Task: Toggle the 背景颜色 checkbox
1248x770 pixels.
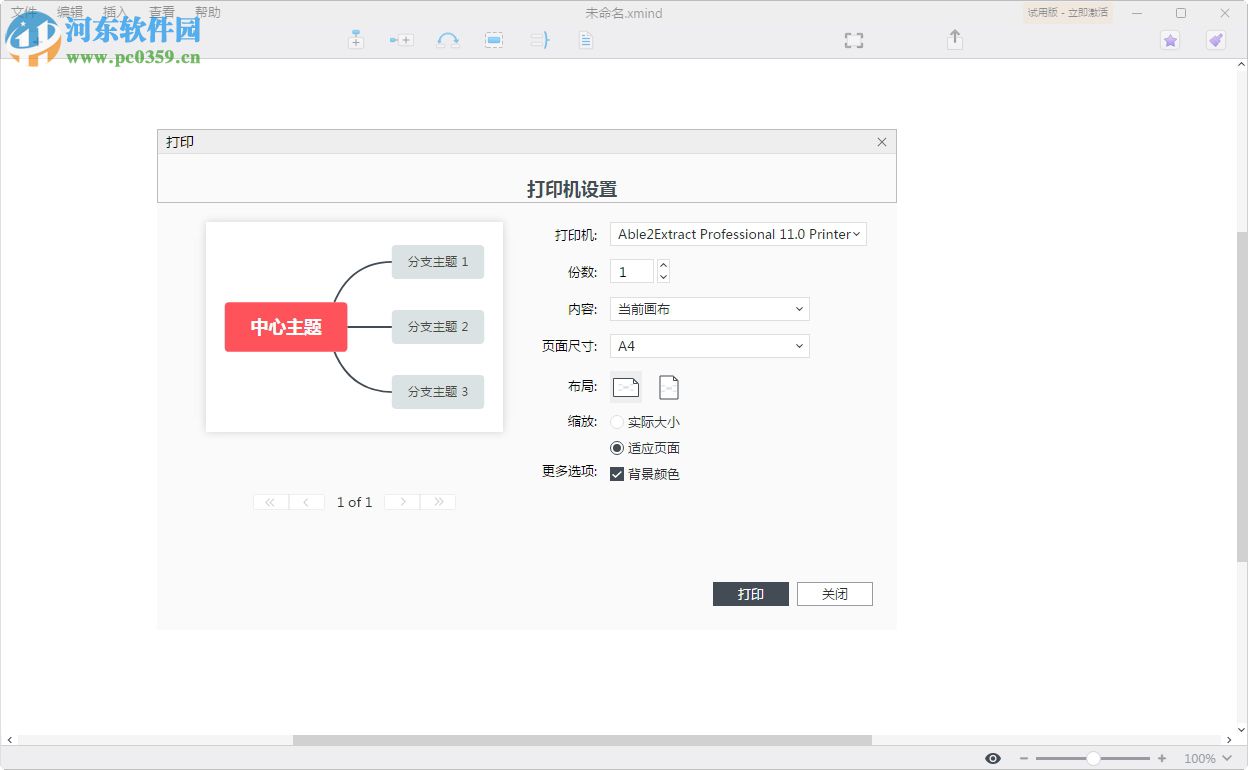Action: point(617,474)
